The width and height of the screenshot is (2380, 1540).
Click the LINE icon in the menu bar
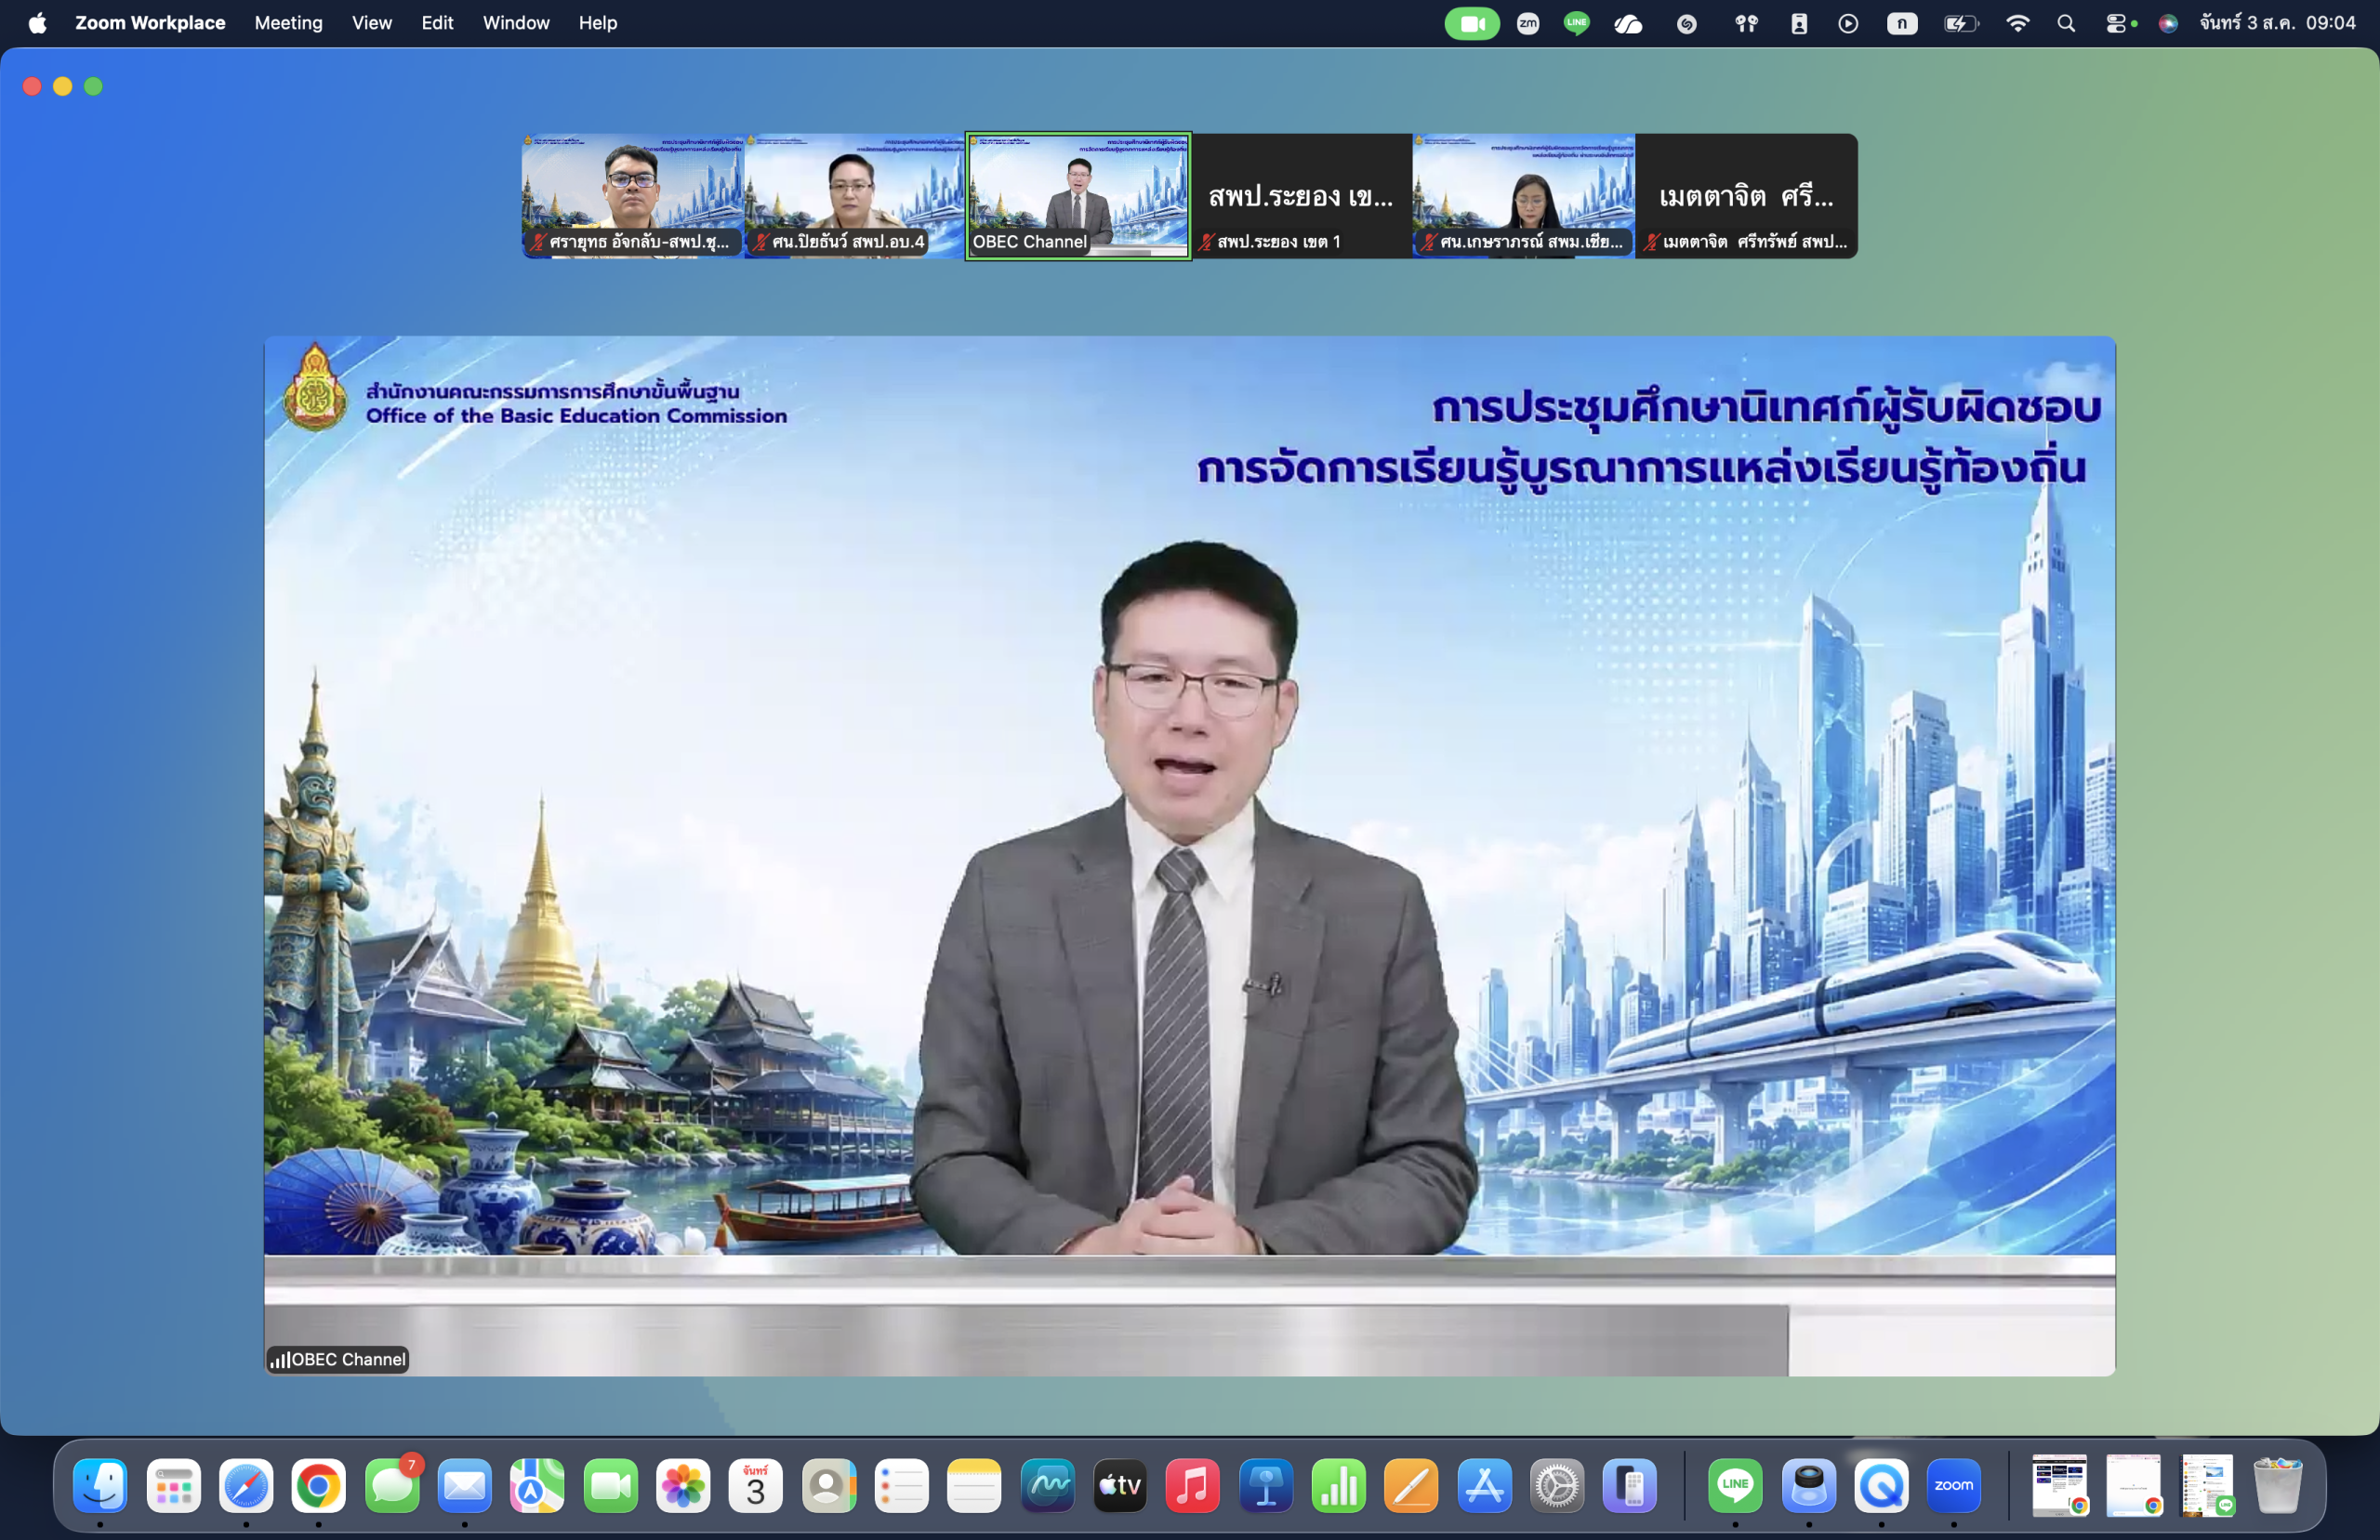pyautogui.click(x=1576, y=23)
